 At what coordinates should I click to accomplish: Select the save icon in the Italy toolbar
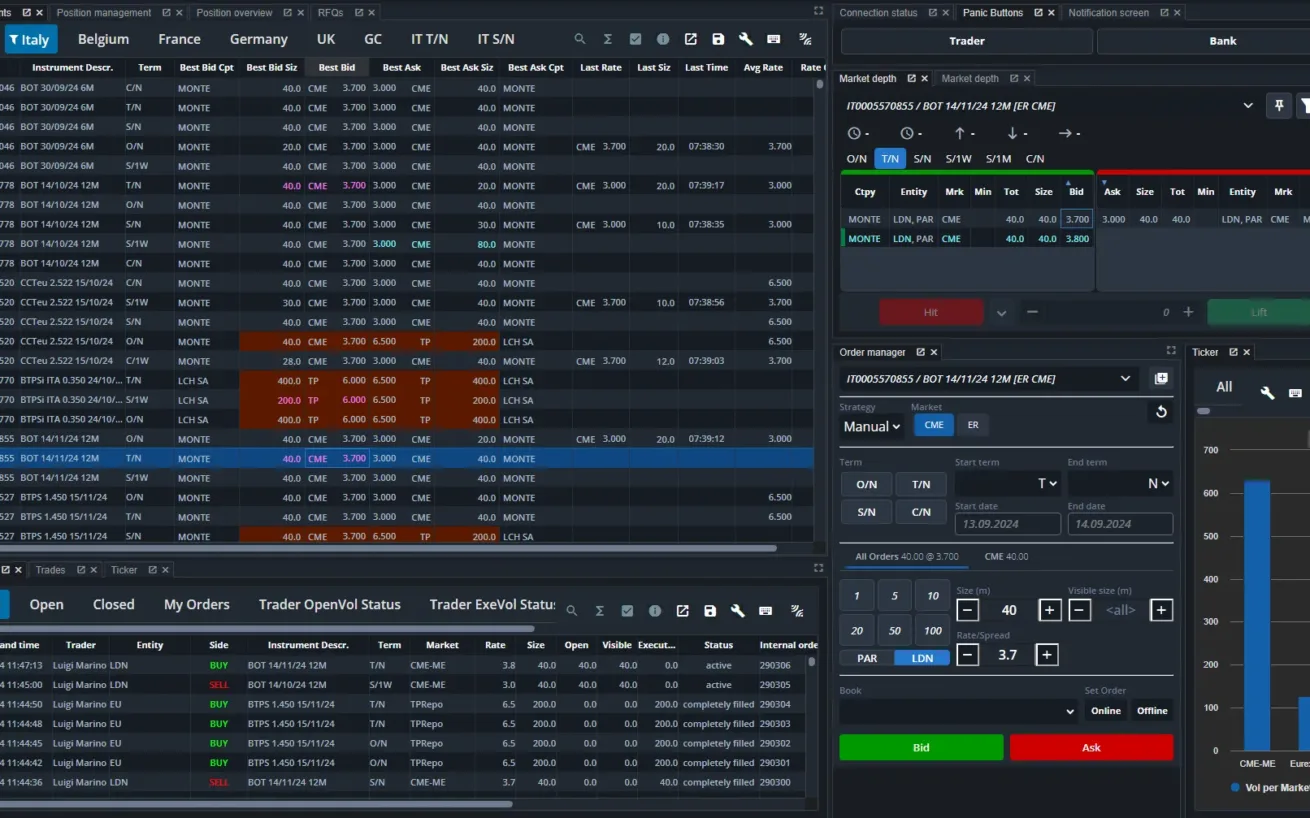[x=718, y=38]
